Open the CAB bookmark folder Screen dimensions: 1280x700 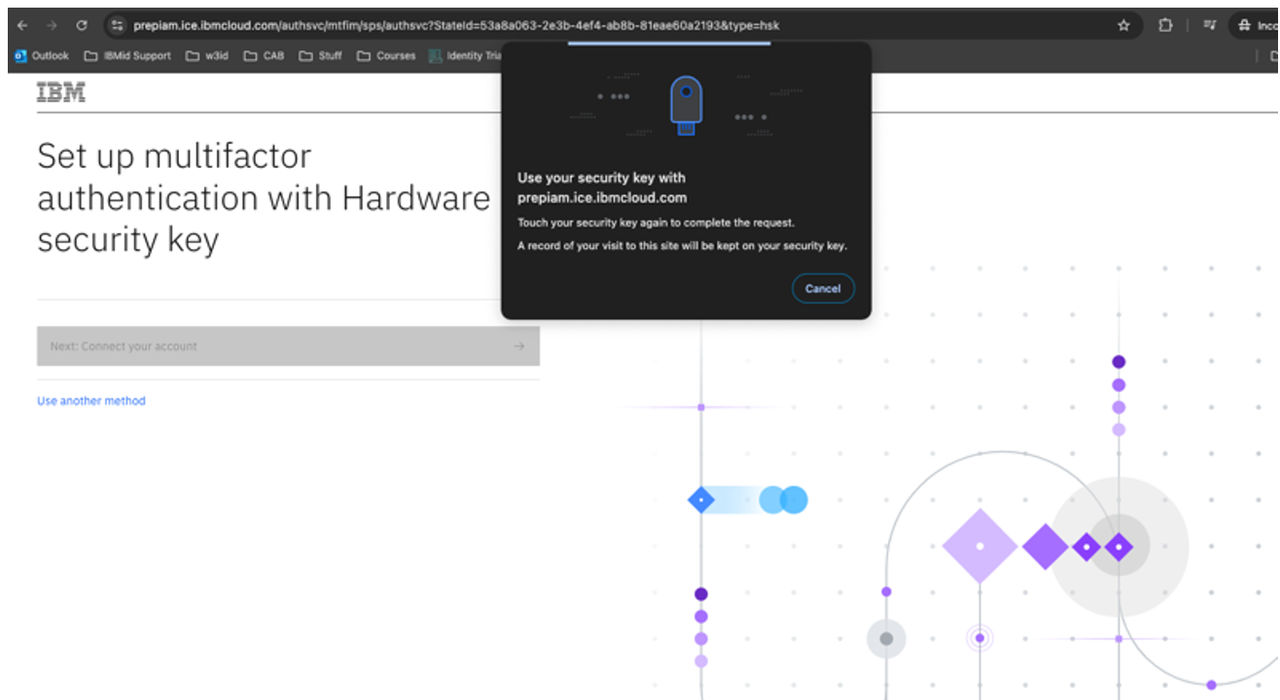tap(264, 56)
